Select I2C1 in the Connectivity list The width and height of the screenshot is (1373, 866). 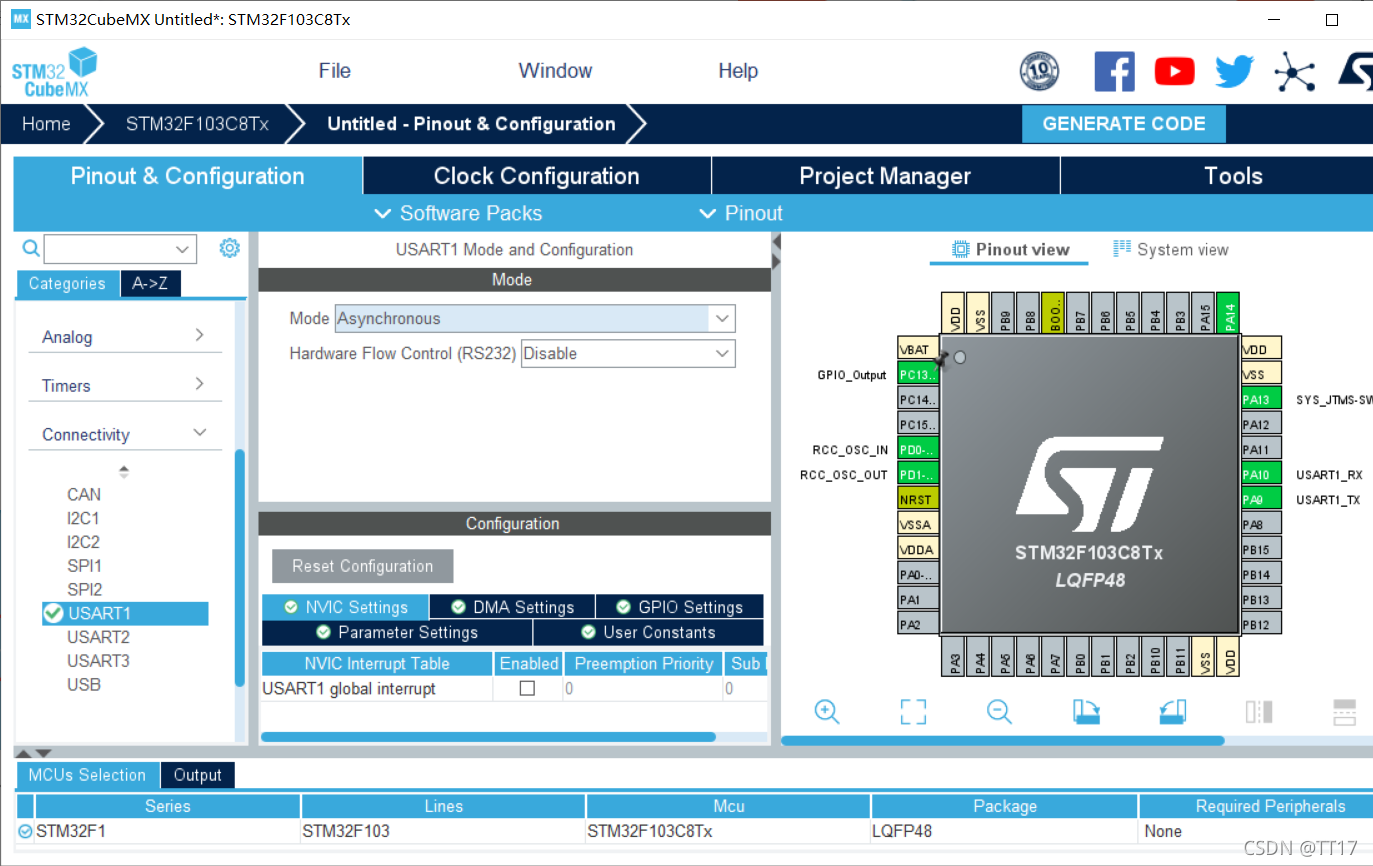[x=83, y=518]
